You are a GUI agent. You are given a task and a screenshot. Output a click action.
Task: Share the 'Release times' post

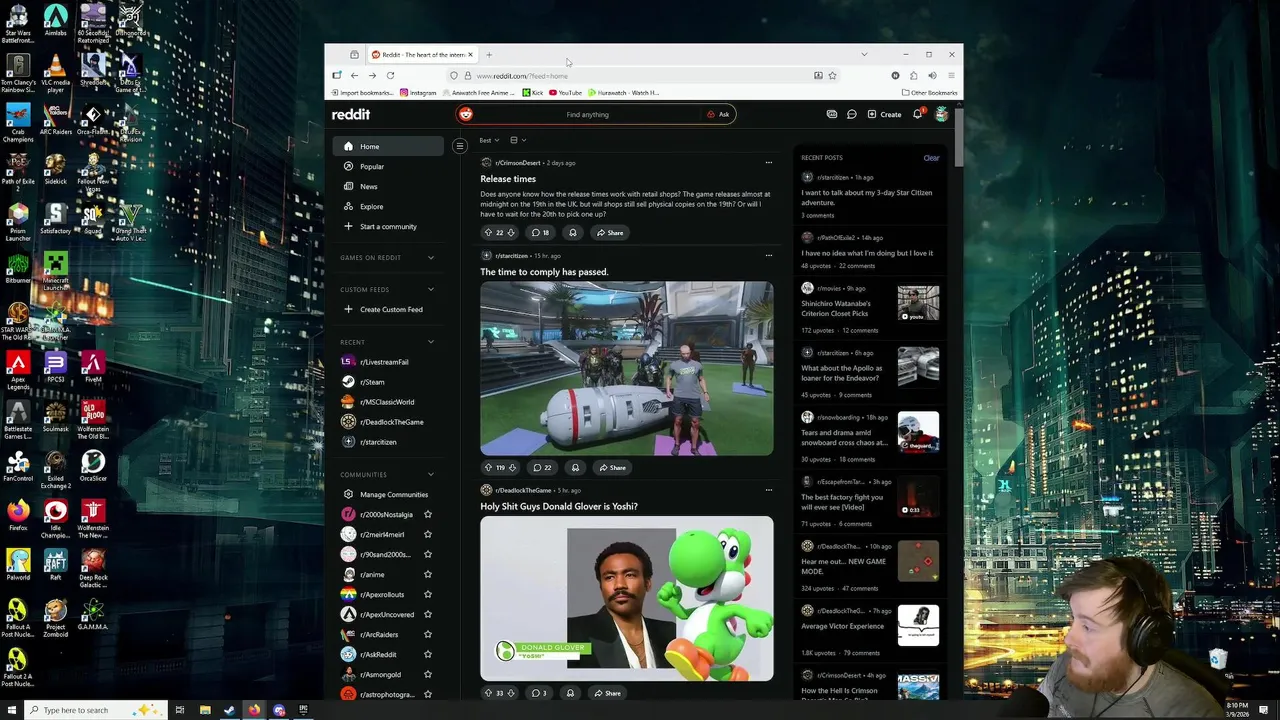tap(610, 232)
